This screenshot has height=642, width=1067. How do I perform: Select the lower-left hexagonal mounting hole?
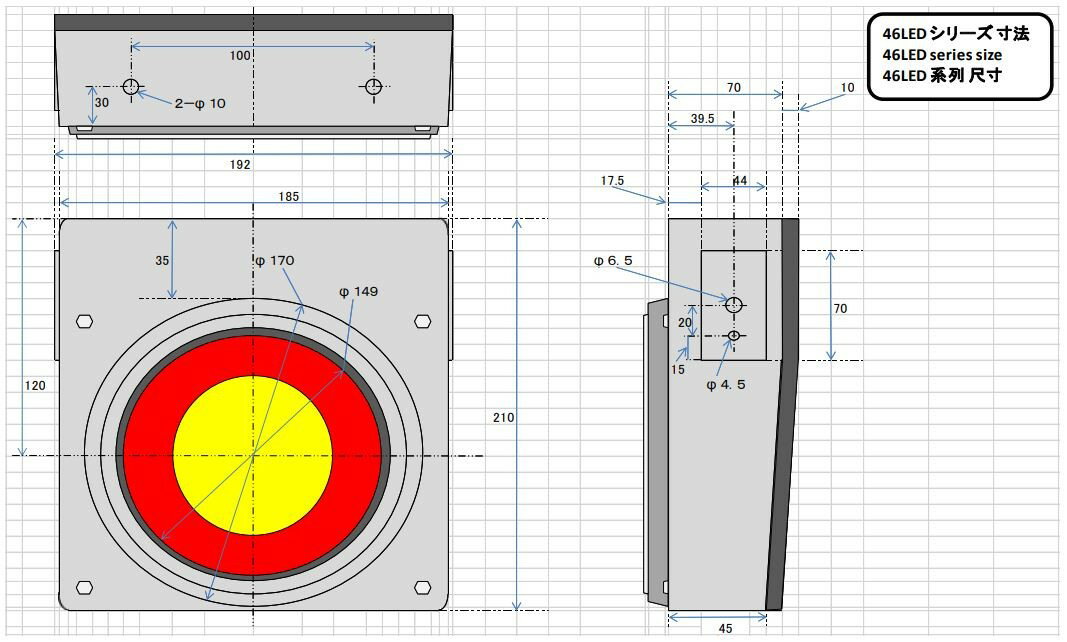(84, 587)
